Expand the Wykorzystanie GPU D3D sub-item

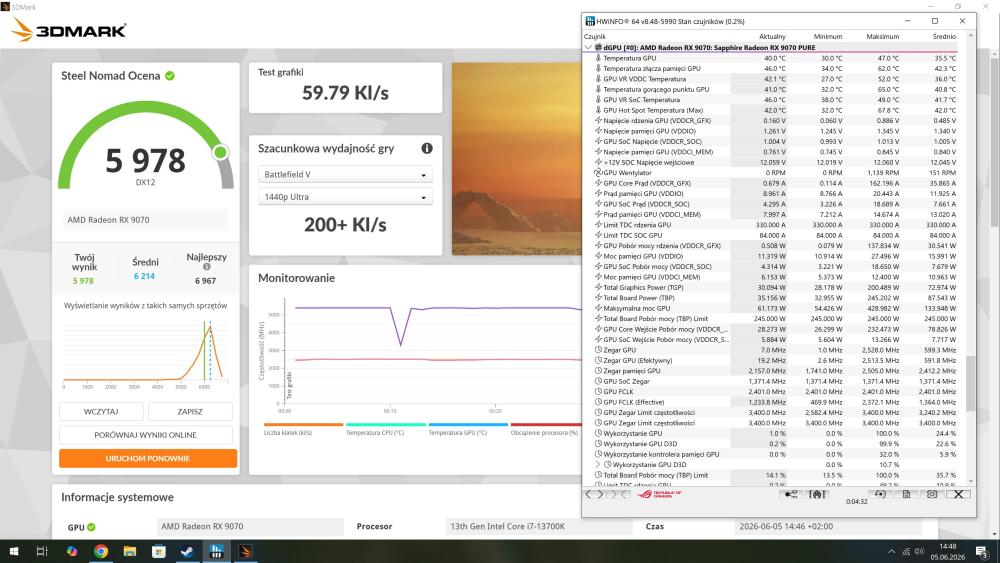598,465
